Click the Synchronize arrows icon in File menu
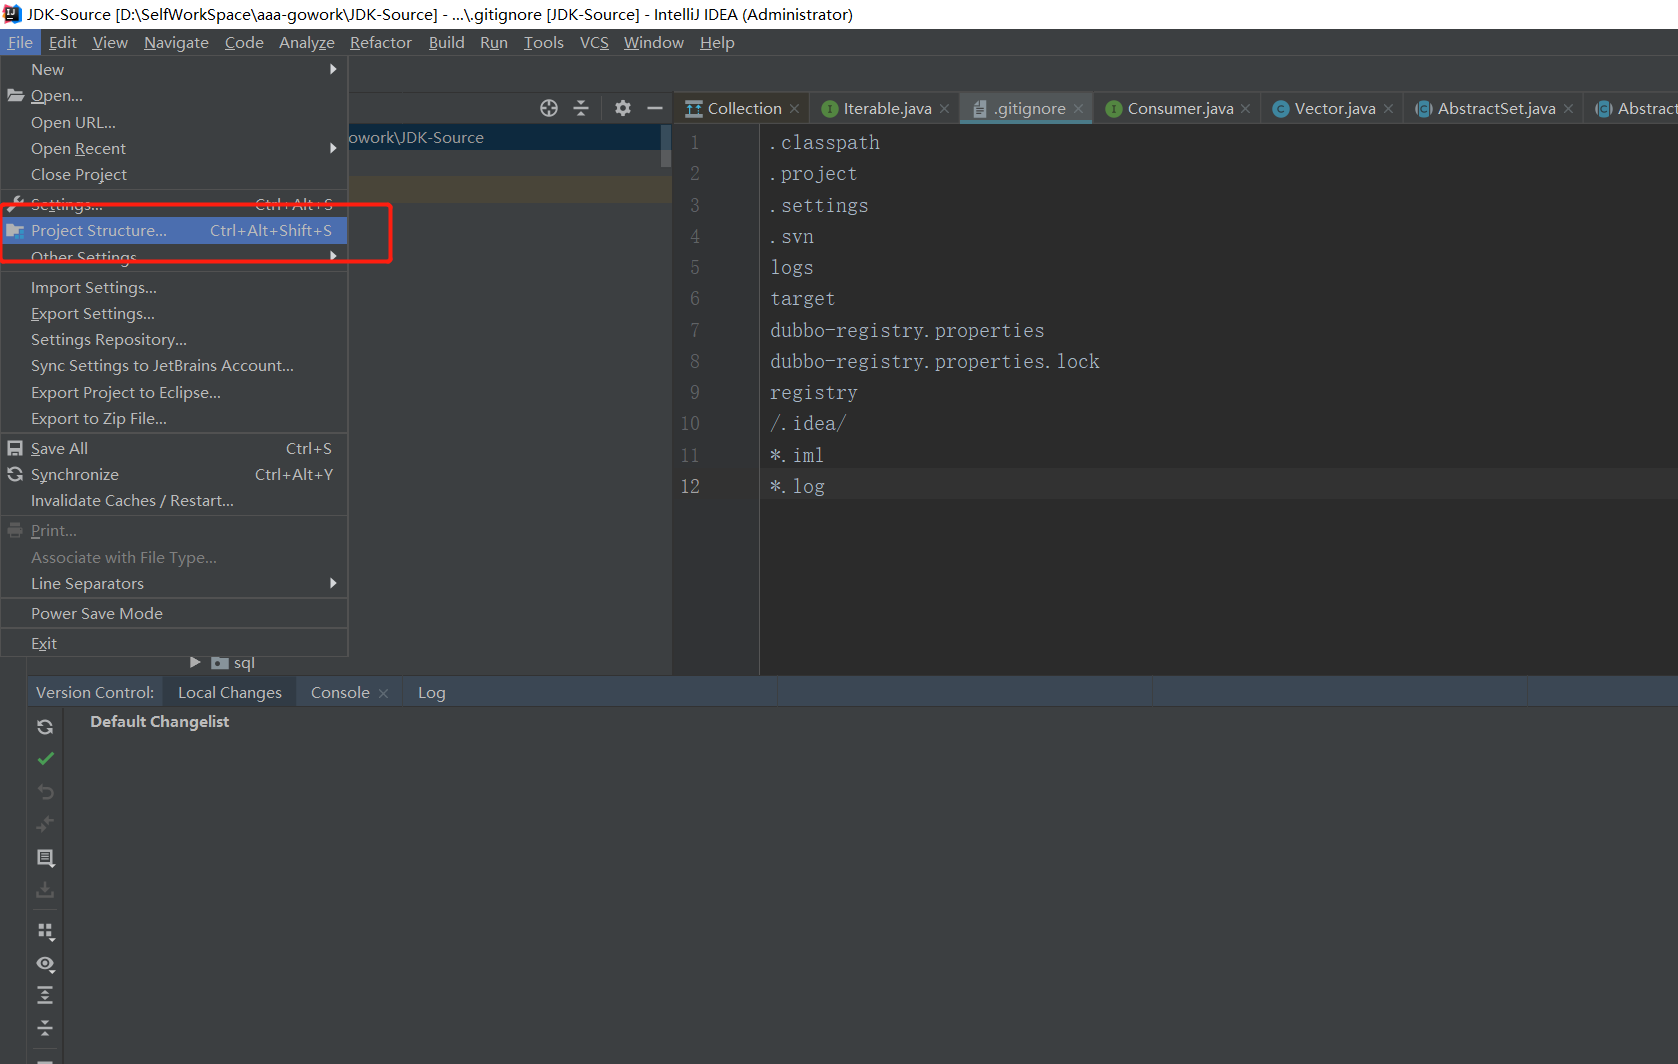 click(15, 474)
